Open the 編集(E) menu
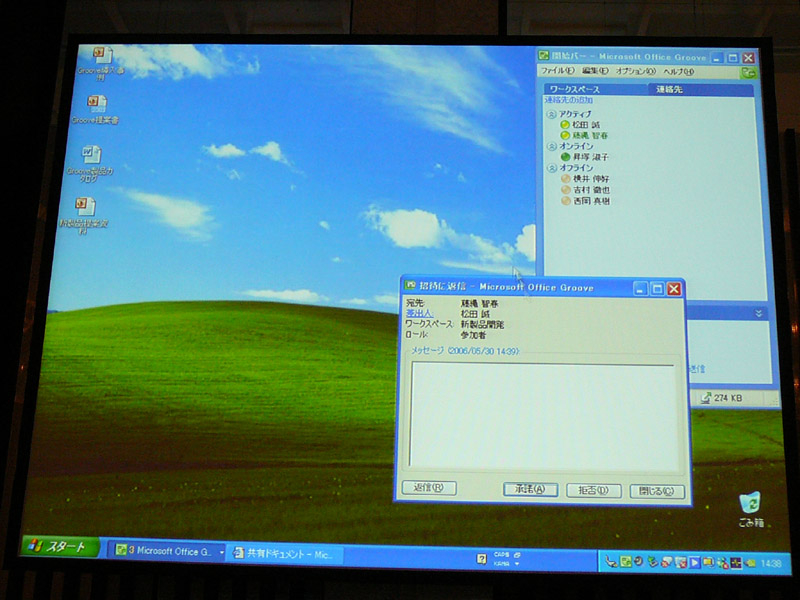This screenshot has width=800, height=600. click(595, 71)
